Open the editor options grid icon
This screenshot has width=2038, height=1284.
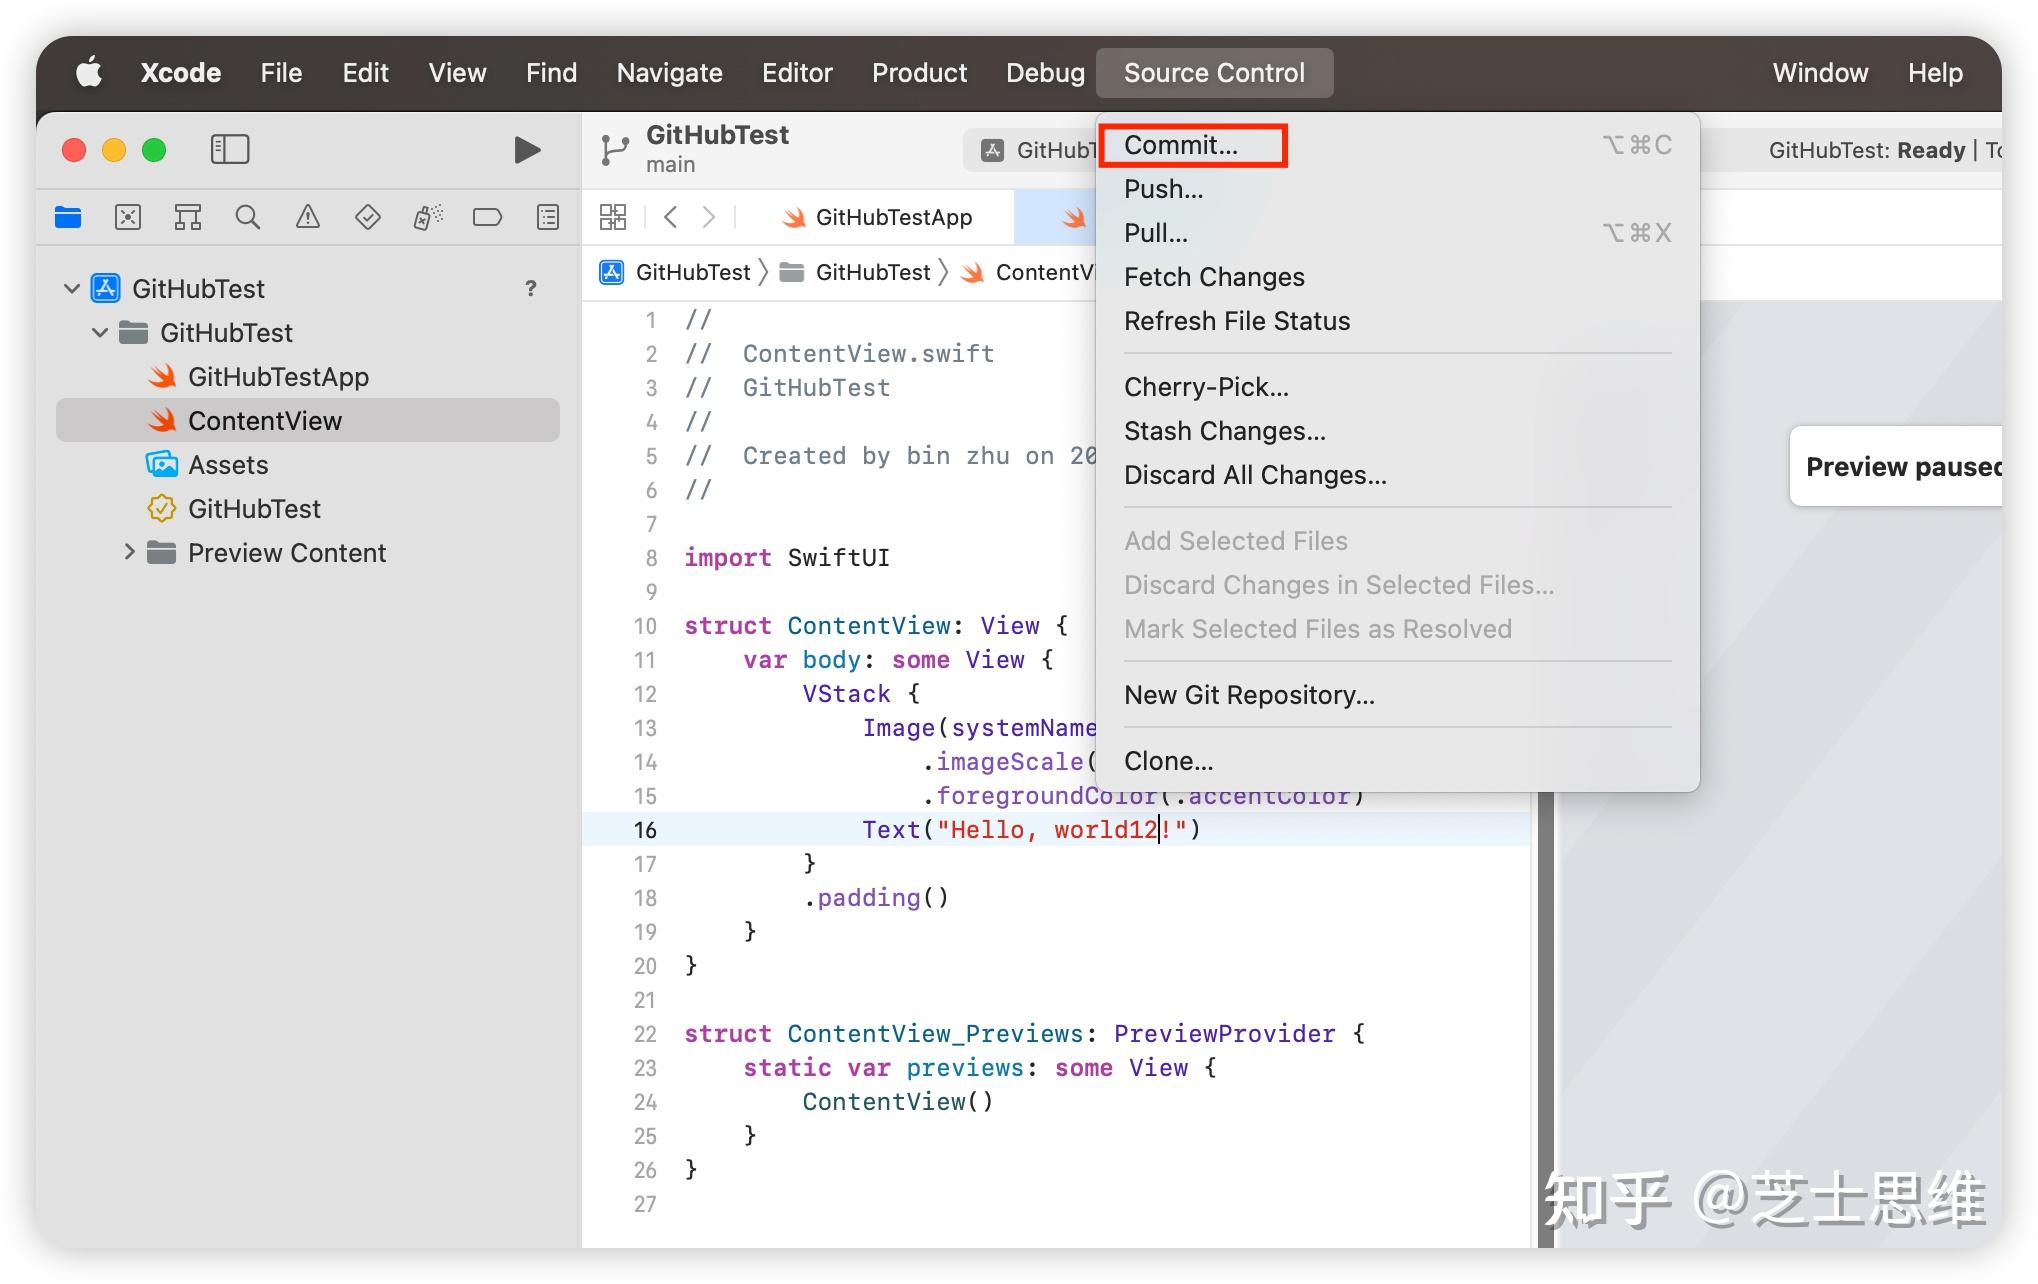coord(613,216)
